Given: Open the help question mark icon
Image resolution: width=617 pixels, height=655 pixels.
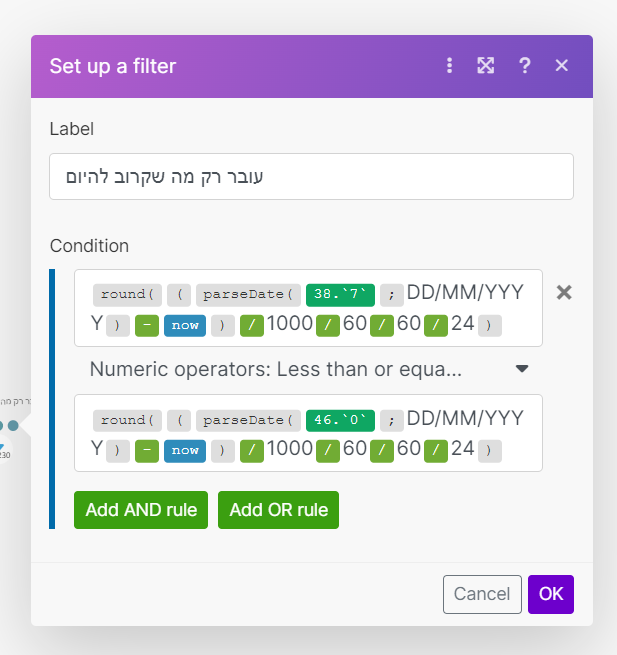Looking at the screenshot, I should click(524, 66).
